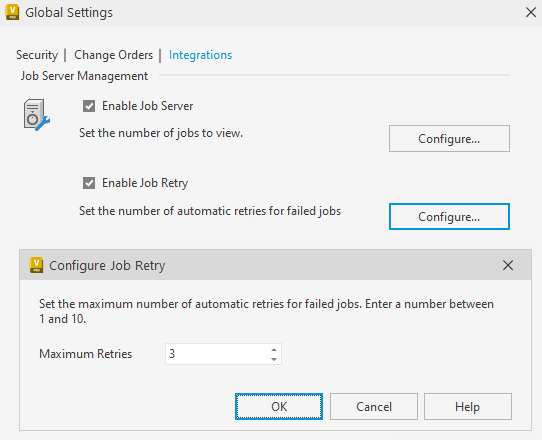Click 'Set the number of automatic retries for failed jobs'

pyautogui.click(x=210, y=211)
